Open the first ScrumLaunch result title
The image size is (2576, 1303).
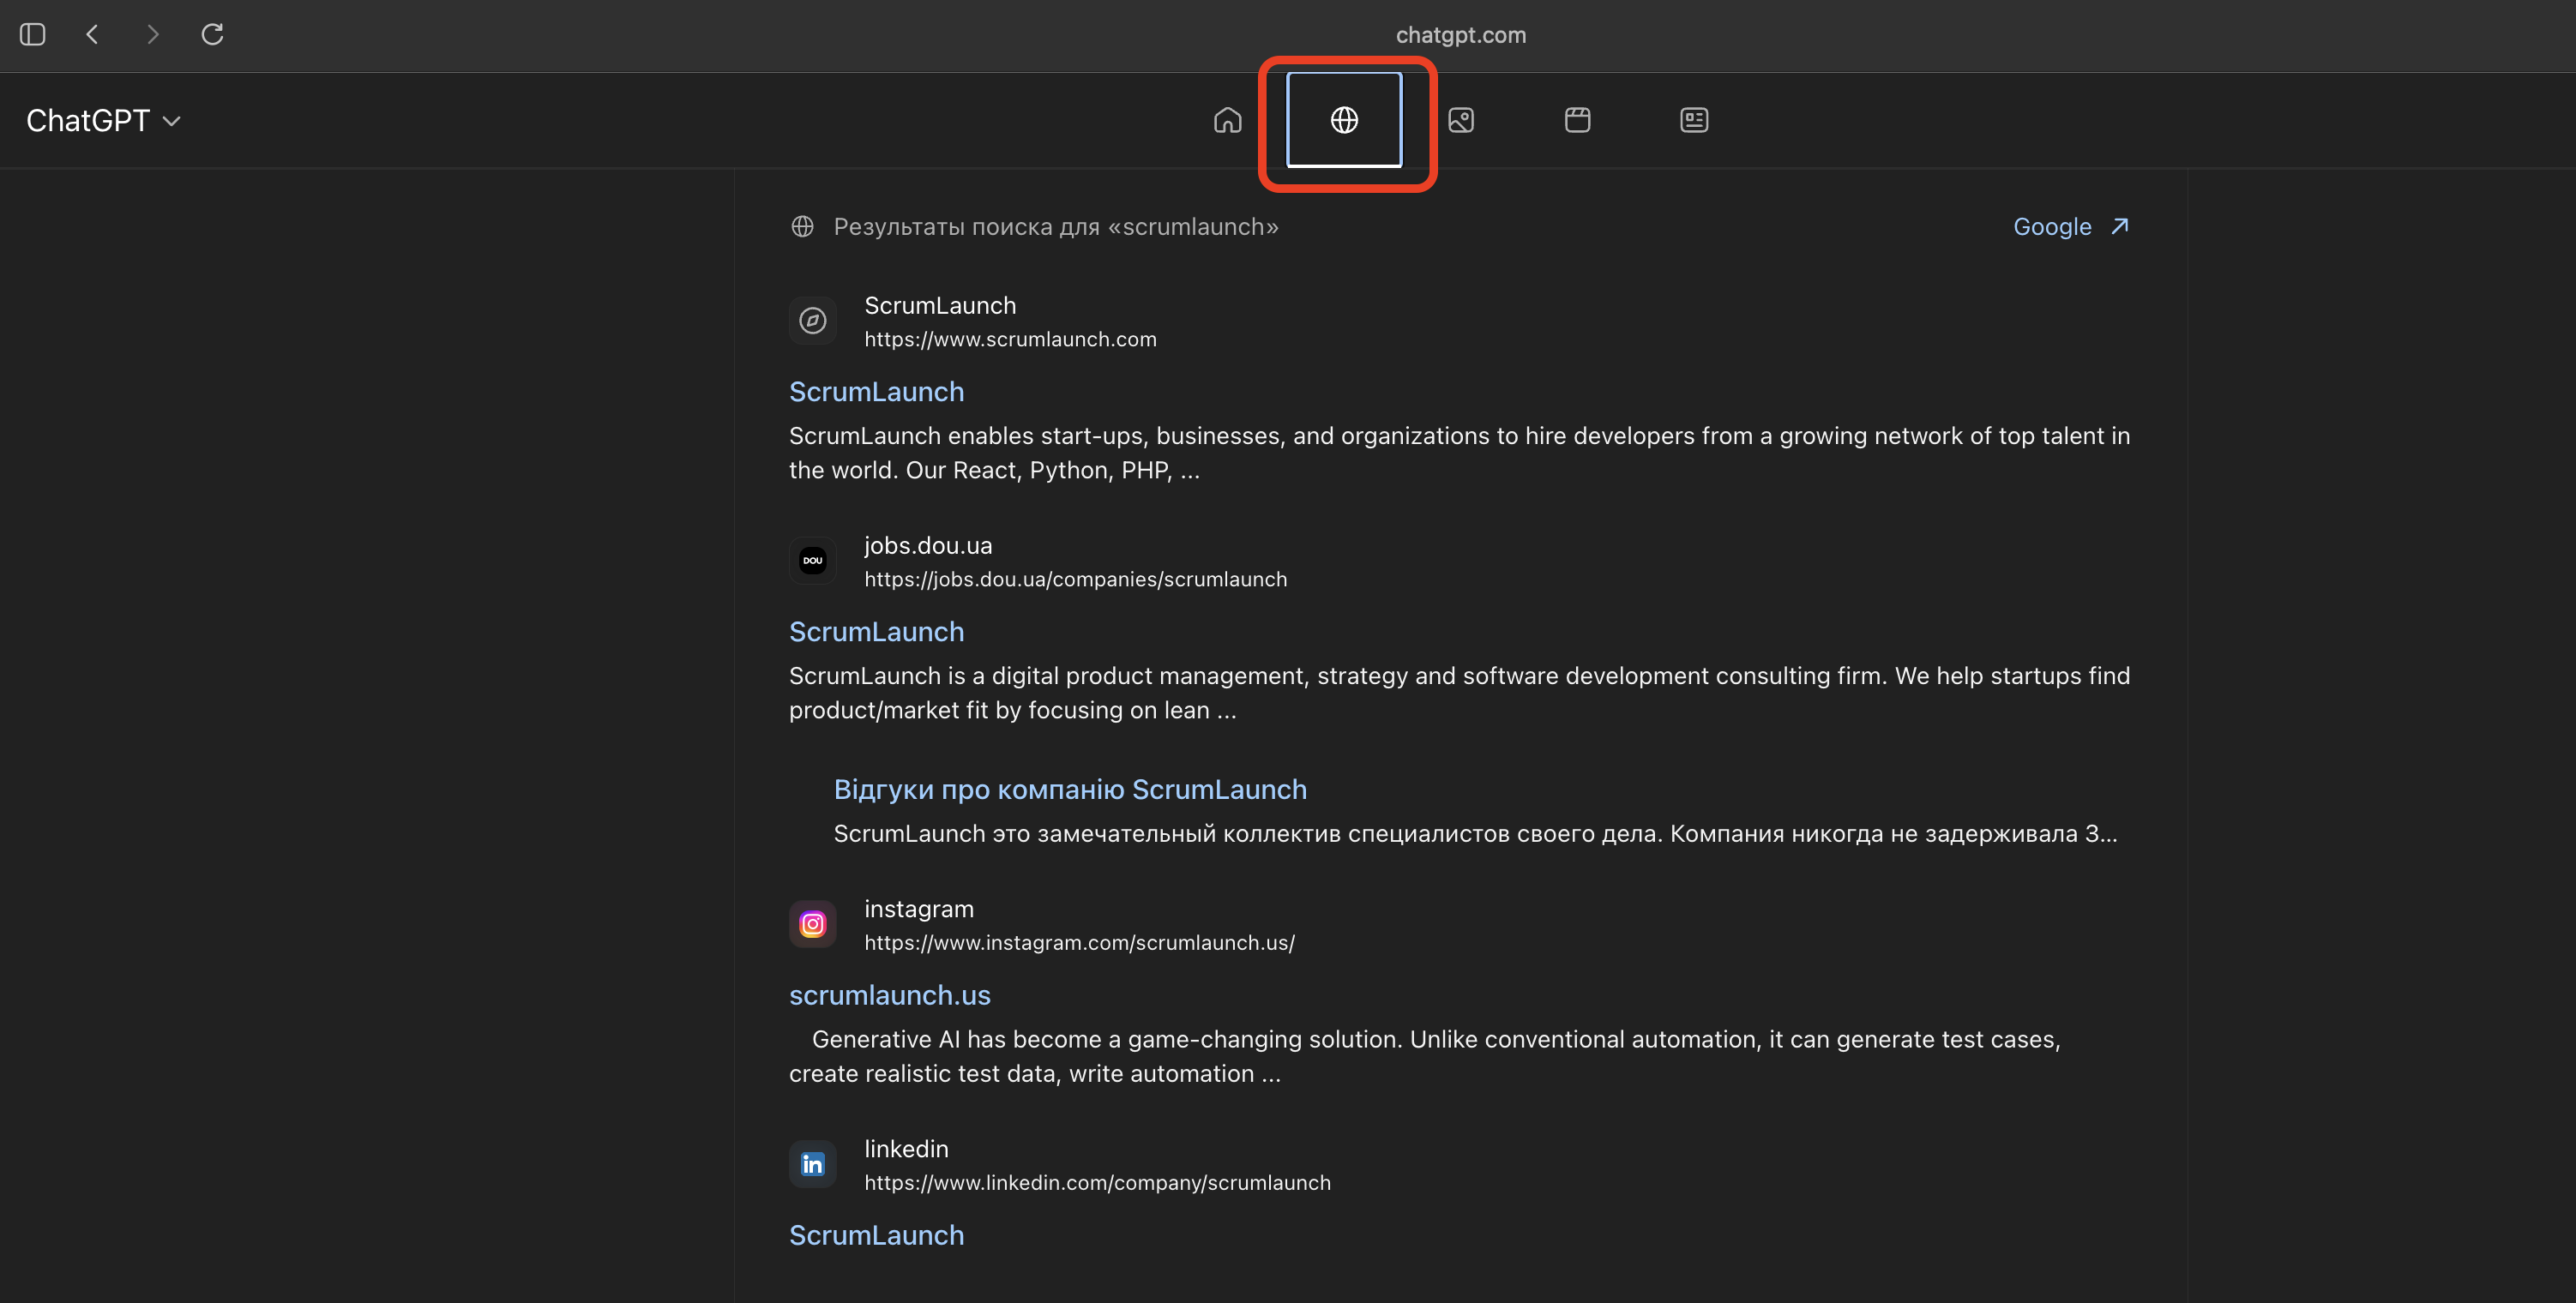876,392
